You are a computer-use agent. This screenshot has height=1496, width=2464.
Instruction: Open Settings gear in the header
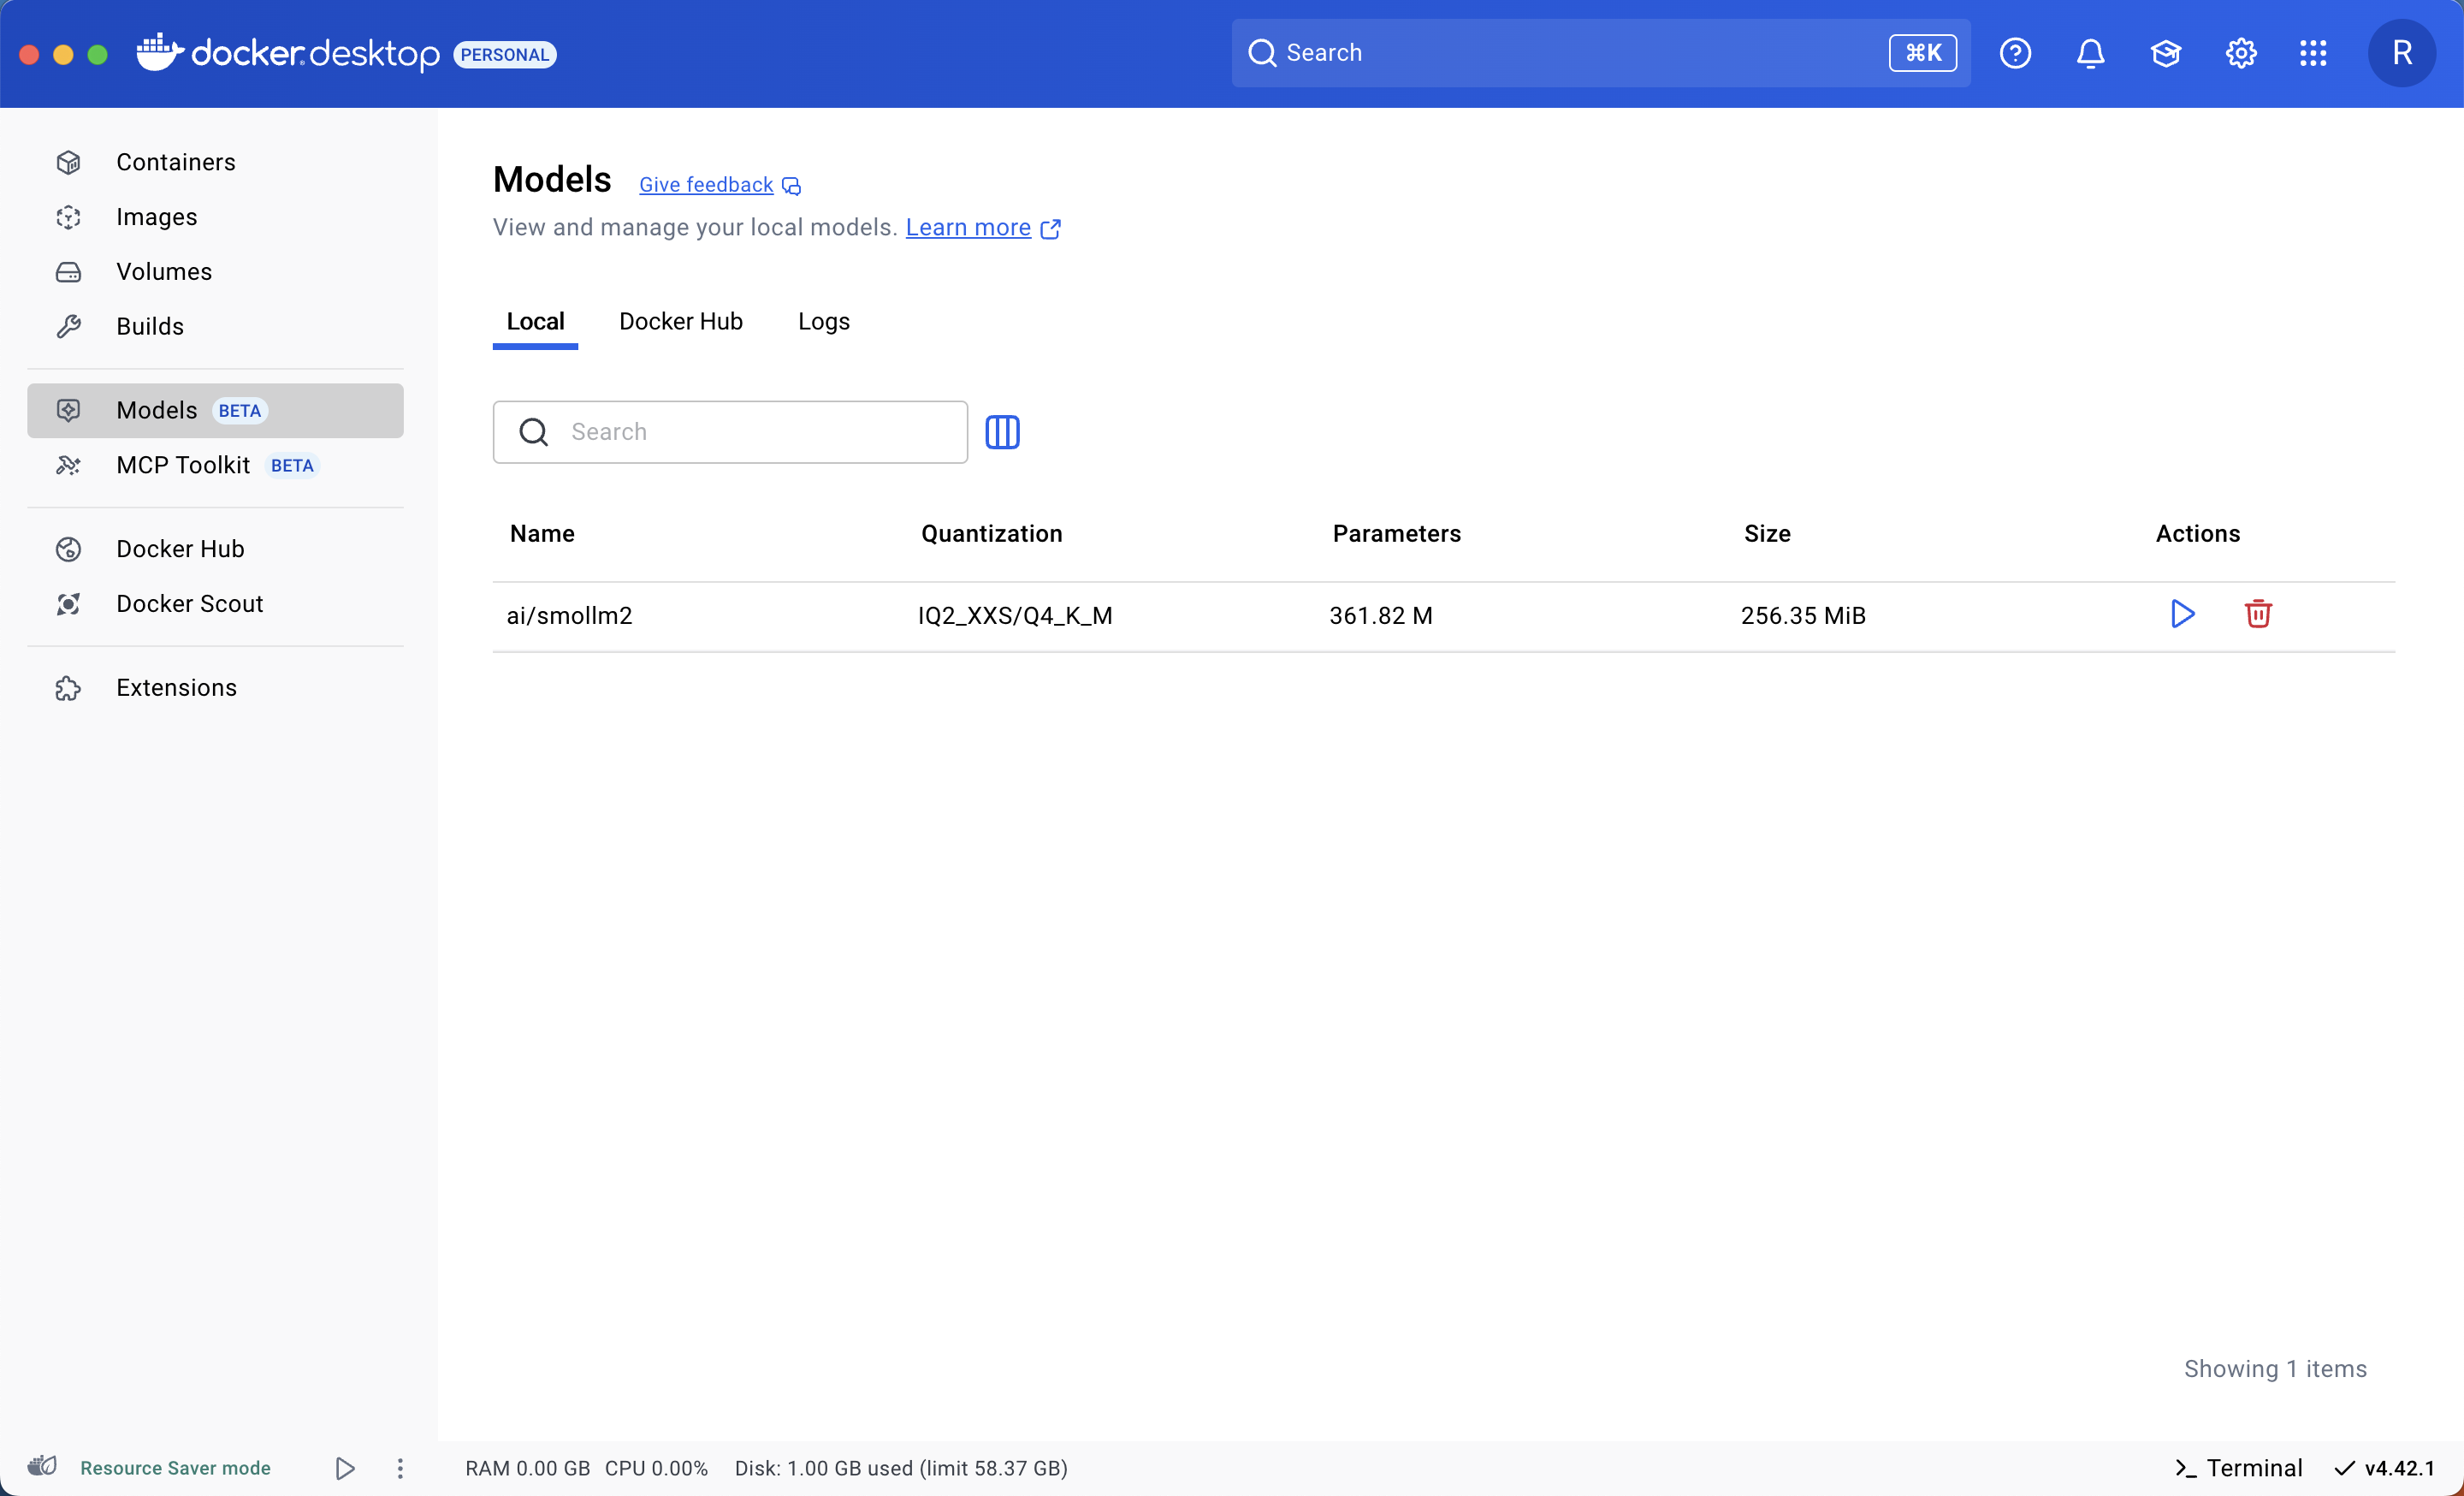pos(2241,53)
